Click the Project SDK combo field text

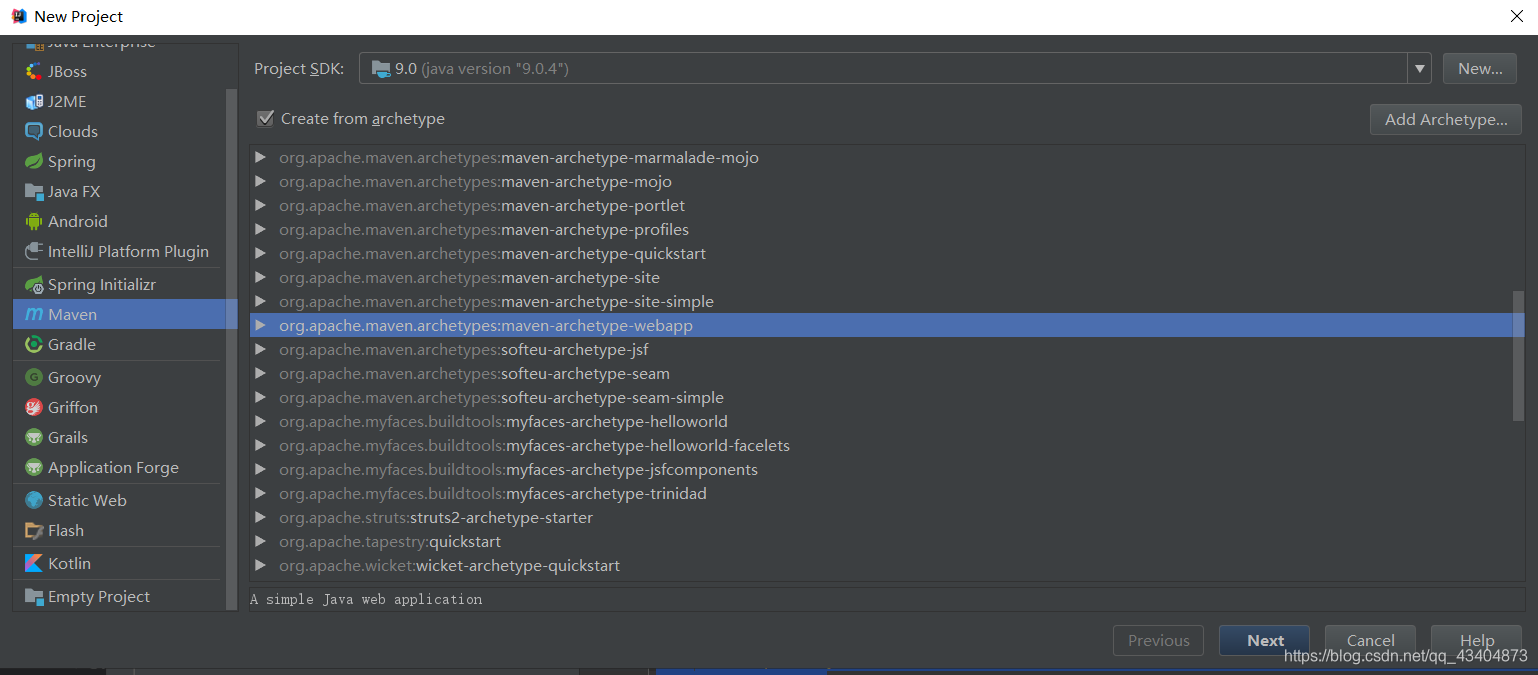click(x=482, y=68)
